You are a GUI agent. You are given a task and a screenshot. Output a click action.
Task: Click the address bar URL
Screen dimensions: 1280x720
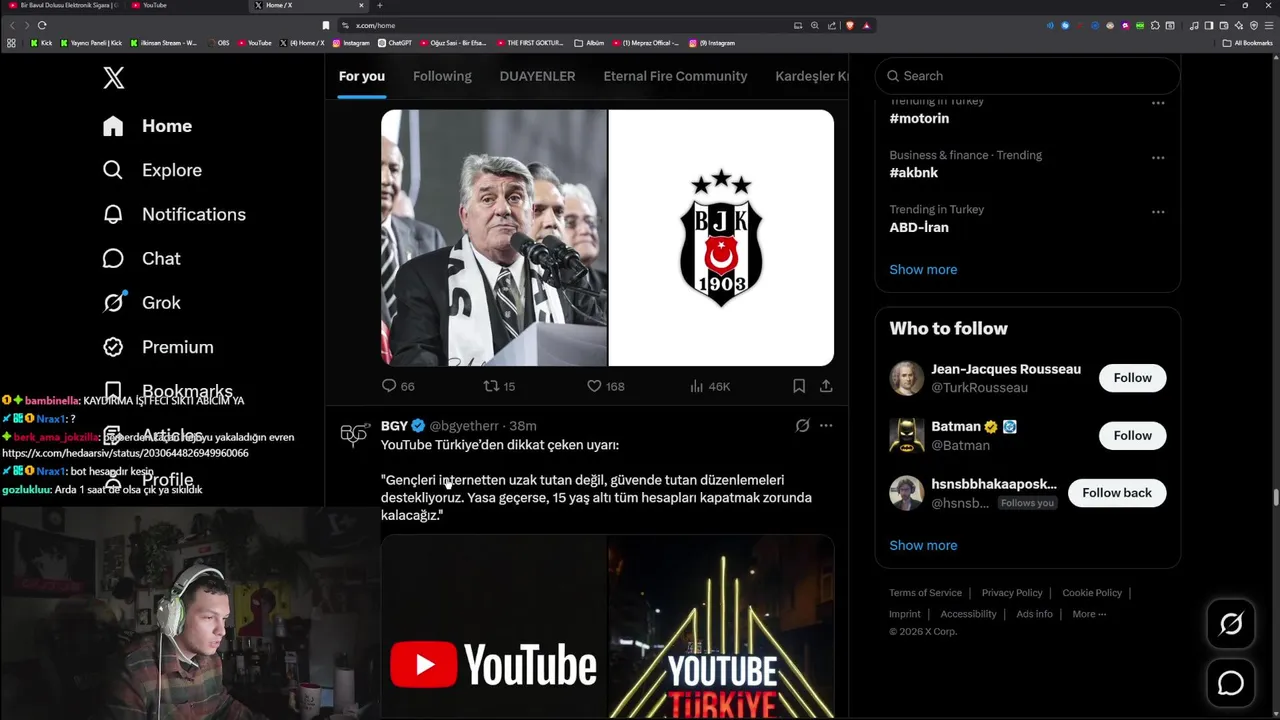(x=375, y=25)
